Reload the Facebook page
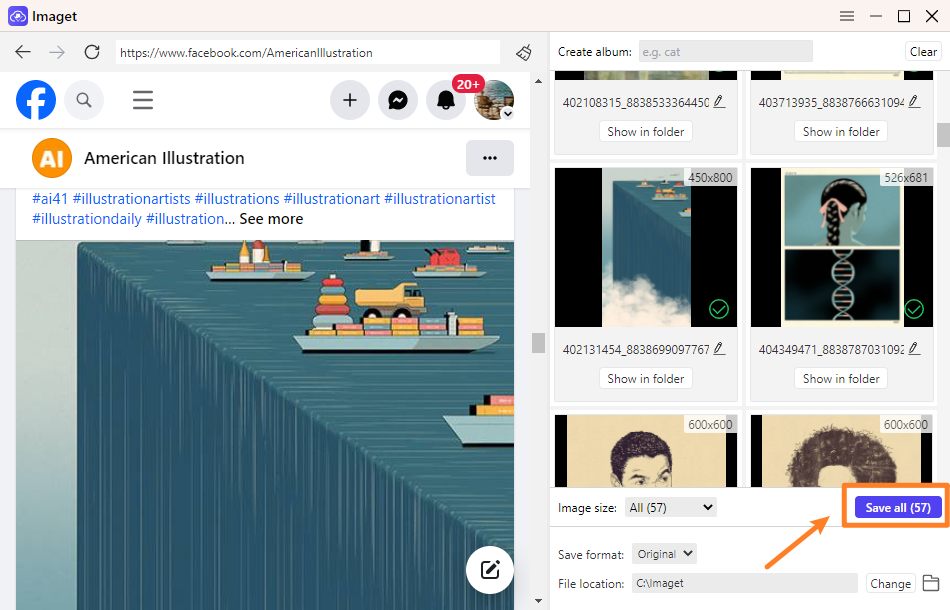 click(92, 52)
